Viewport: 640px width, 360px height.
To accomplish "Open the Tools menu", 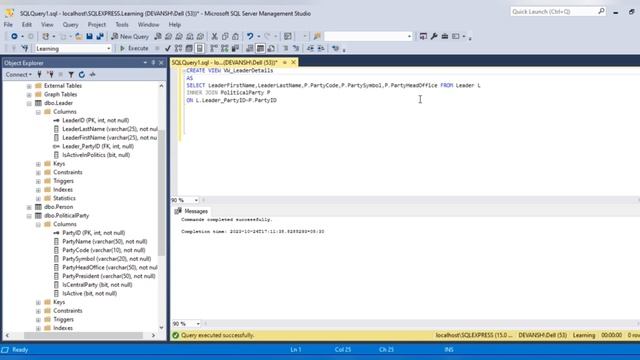I will [122, 24].
